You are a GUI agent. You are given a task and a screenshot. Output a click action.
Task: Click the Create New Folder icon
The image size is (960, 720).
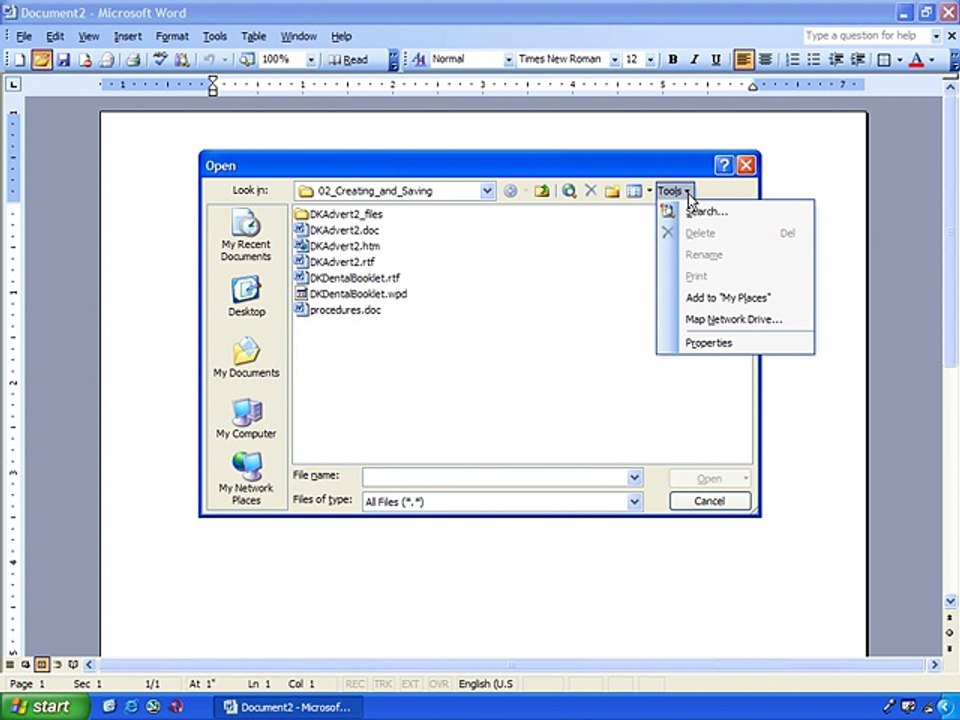[x=612, y=191]
